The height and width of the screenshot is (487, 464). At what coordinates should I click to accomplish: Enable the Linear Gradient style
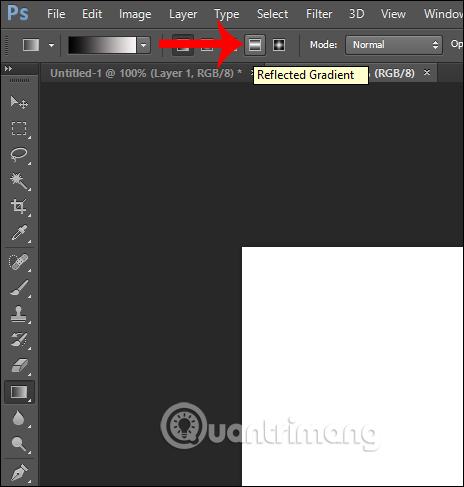tap(183, 45)
